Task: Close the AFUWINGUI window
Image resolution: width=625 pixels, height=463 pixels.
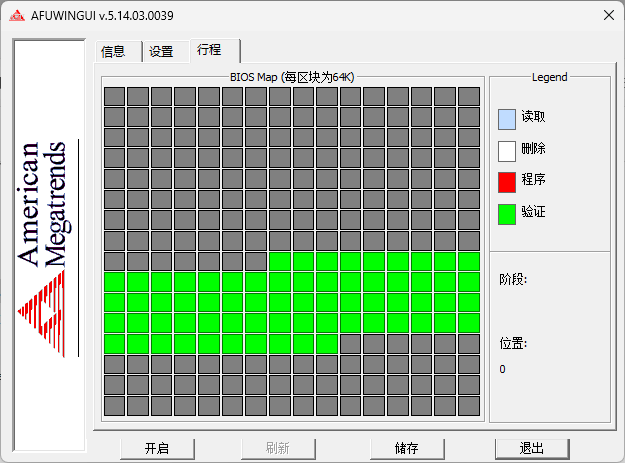Action: pyautogui.click(x=609, y=16)
